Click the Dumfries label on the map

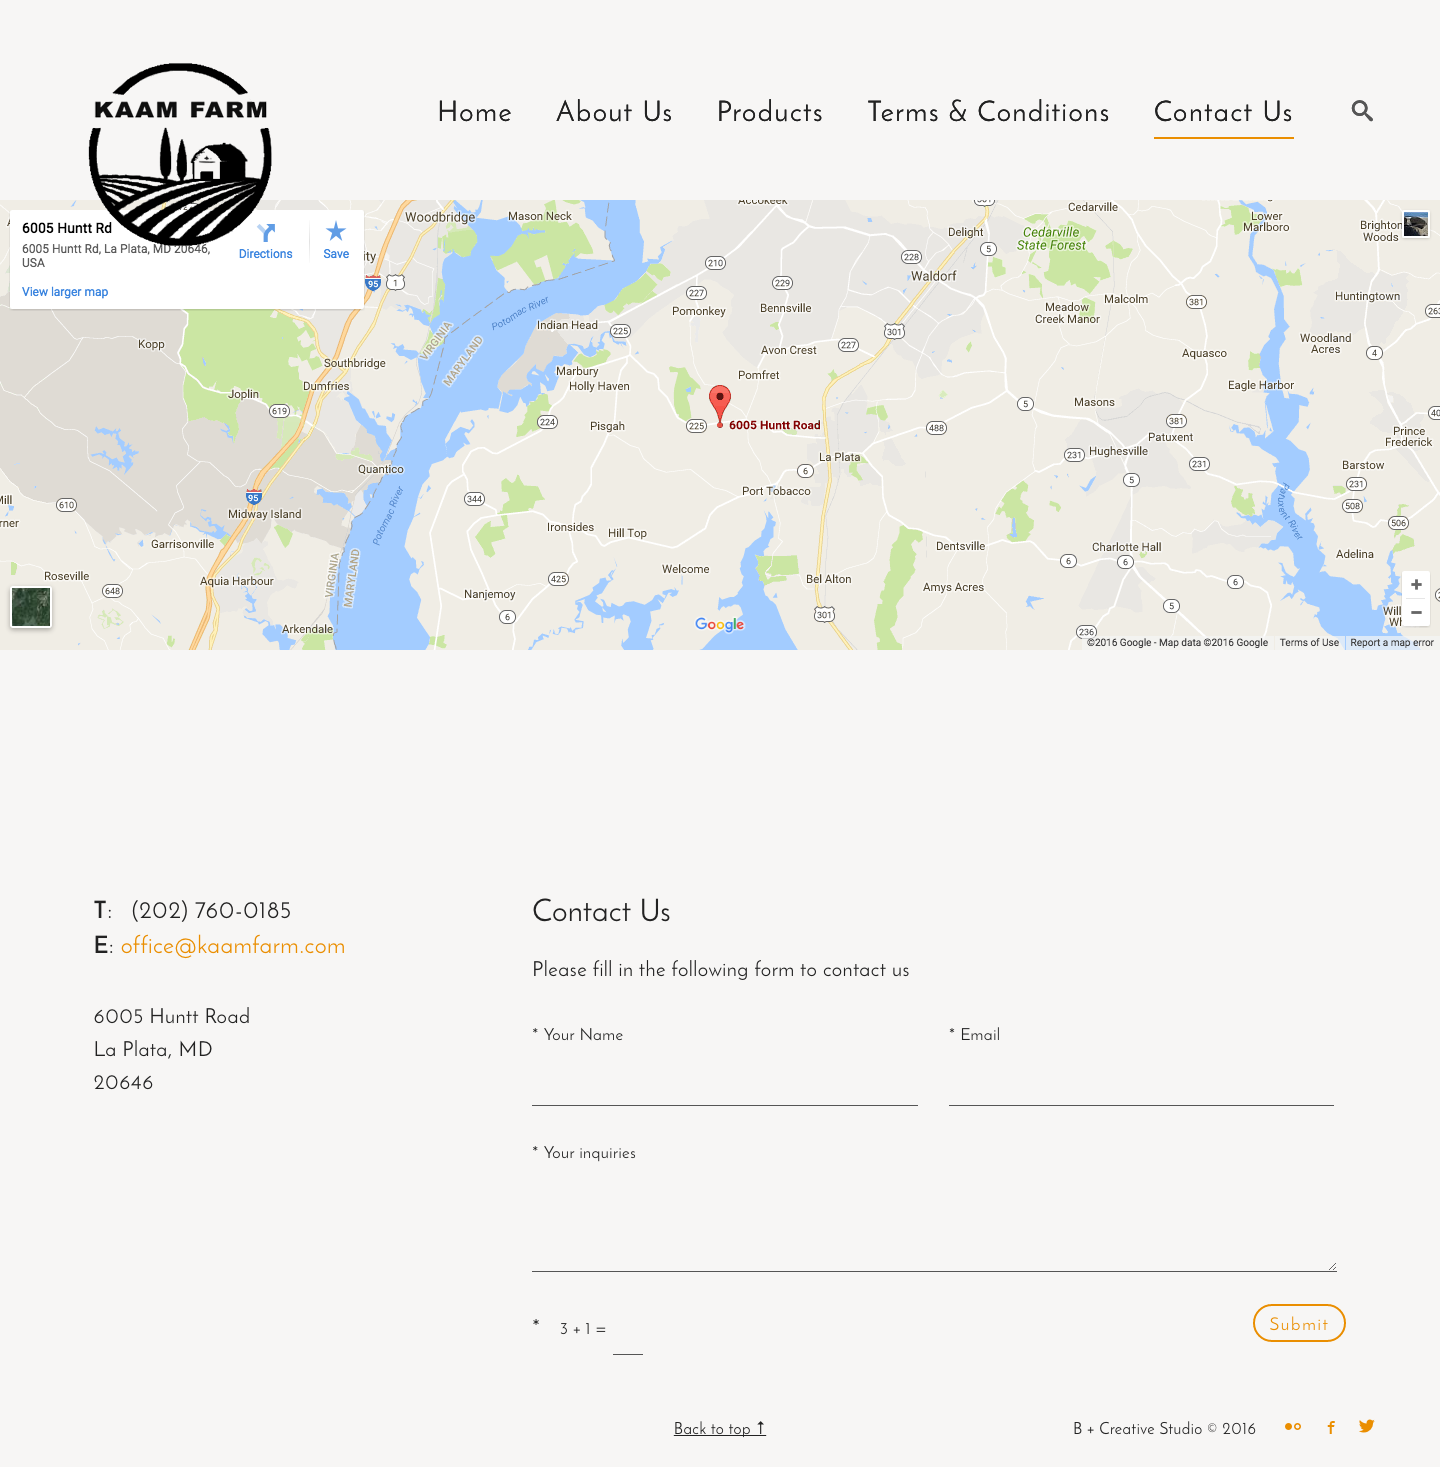coord(326,386)
